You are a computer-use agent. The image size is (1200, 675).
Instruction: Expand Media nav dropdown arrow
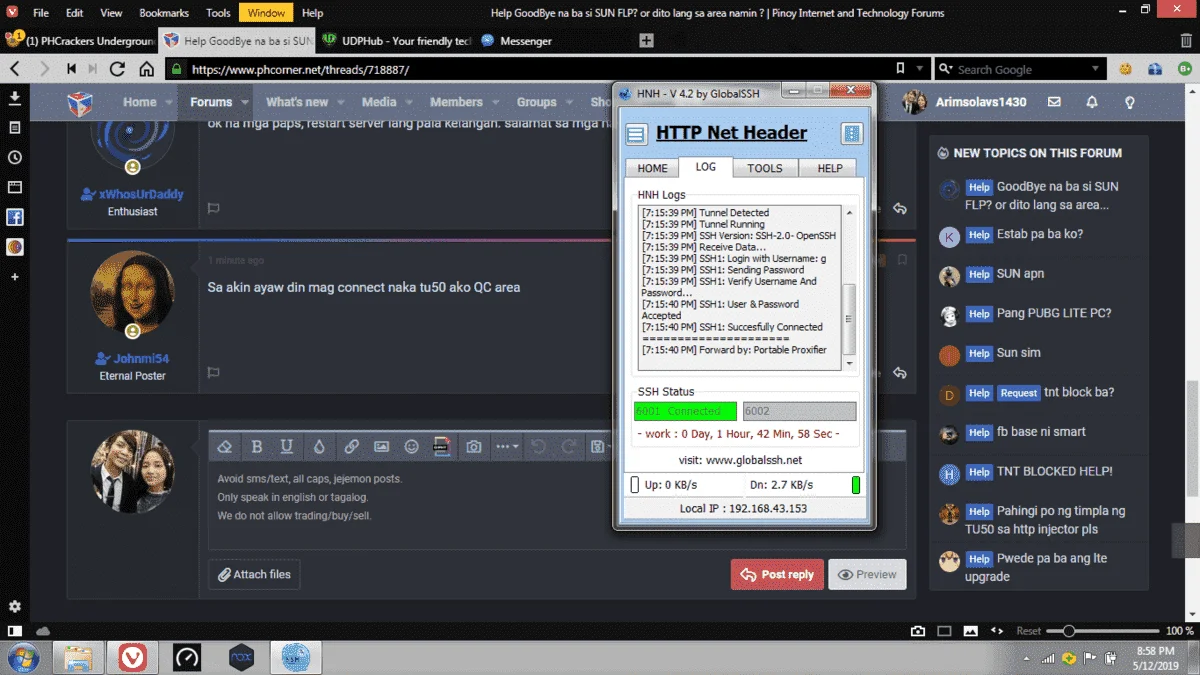pos(408,102)
